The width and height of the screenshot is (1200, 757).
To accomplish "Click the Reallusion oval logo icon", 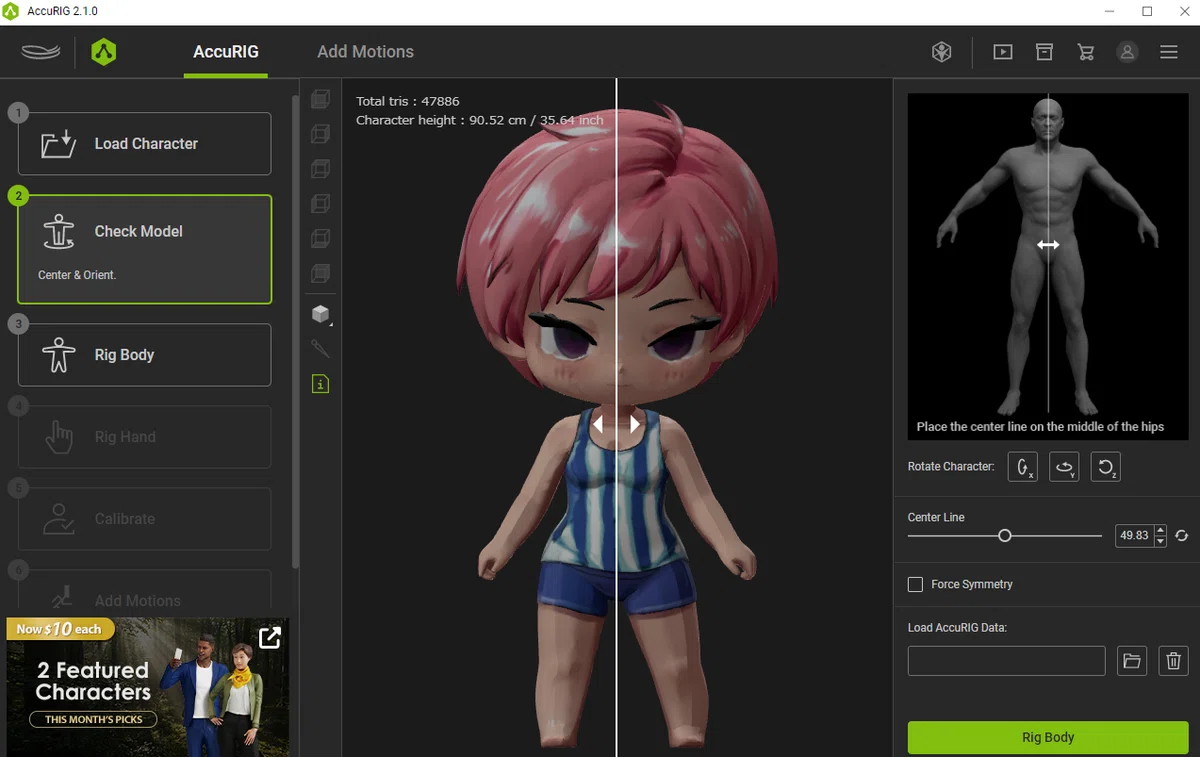I will pos(41,52).
